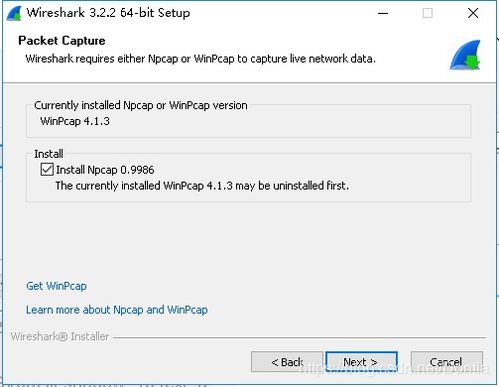Minimize the Wireshark Setup window
The height and width of the screenshot is (387, 499).
[x=383, y=13]
